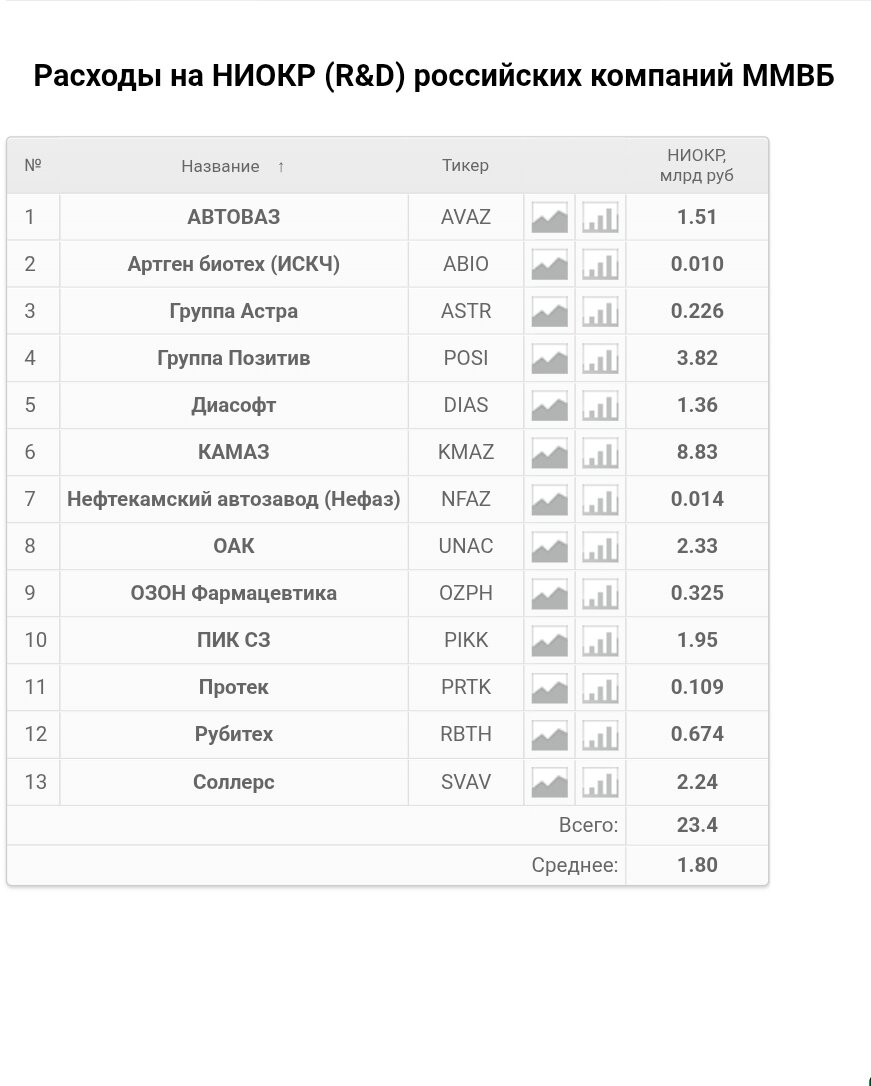Screen dimensions: 871x1086
Task: Sort by НИОКР, млрд руб column
Action: pos(696,165)
